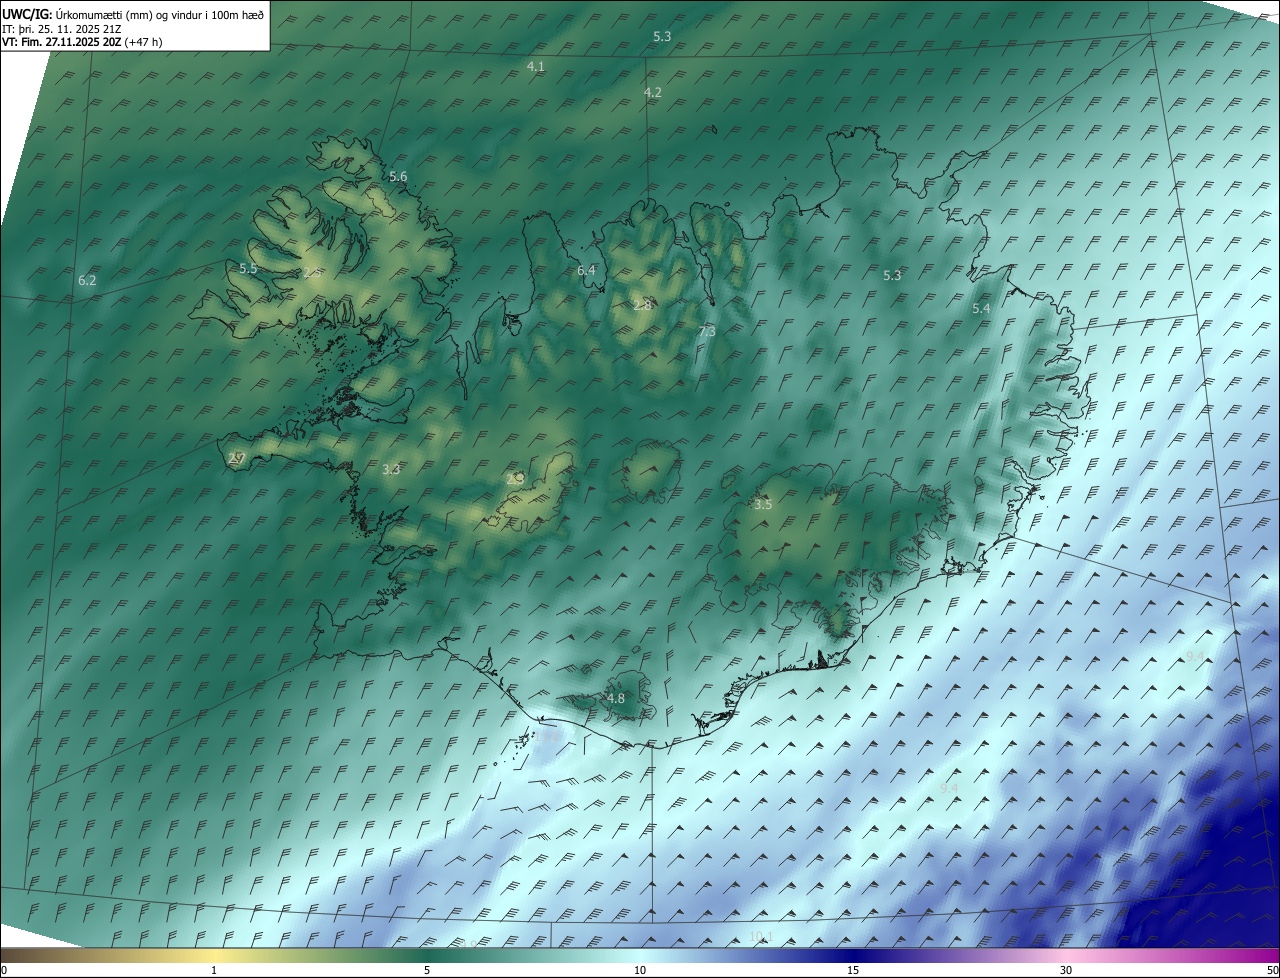Click legend tick label 30
The image size is (1280, 978).
1066,971
